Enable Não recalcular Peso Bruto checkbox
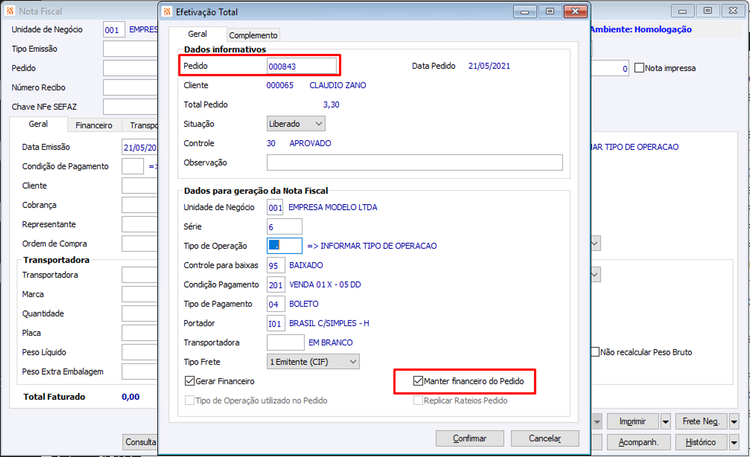The width and height of the screenshot is (750, 457). [595, 352]
